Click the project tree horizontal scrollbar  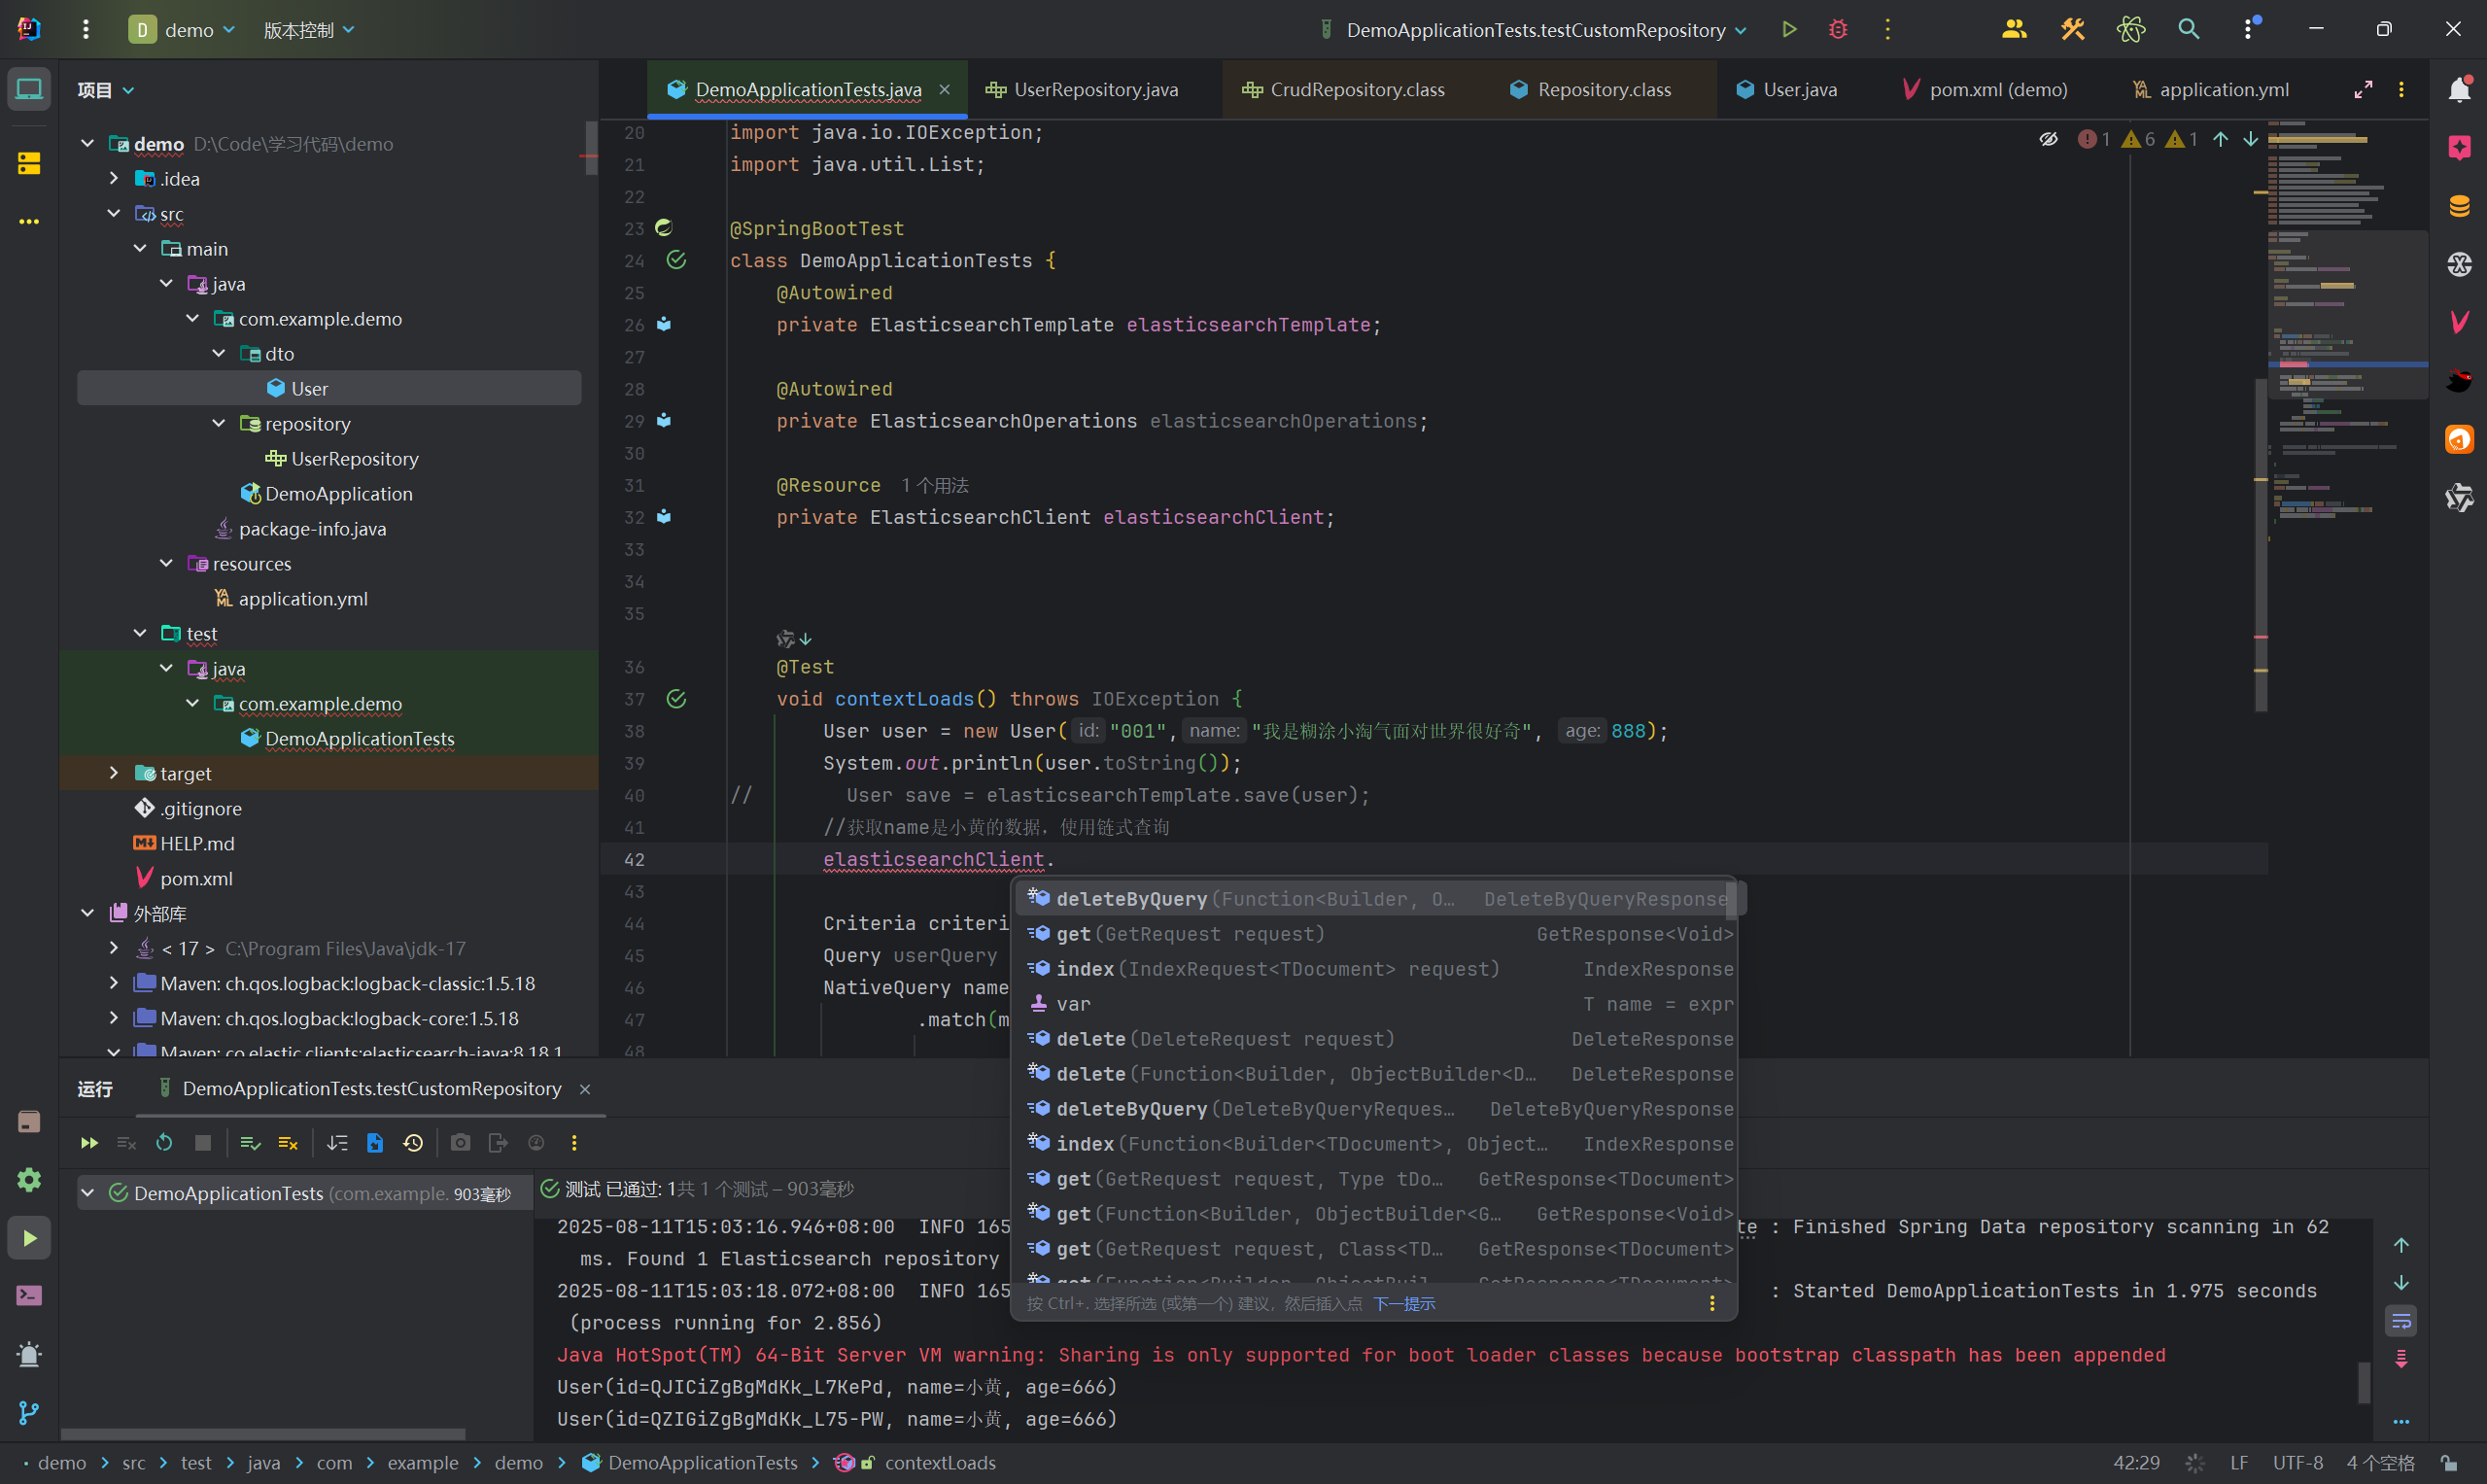pos(264,1433)
